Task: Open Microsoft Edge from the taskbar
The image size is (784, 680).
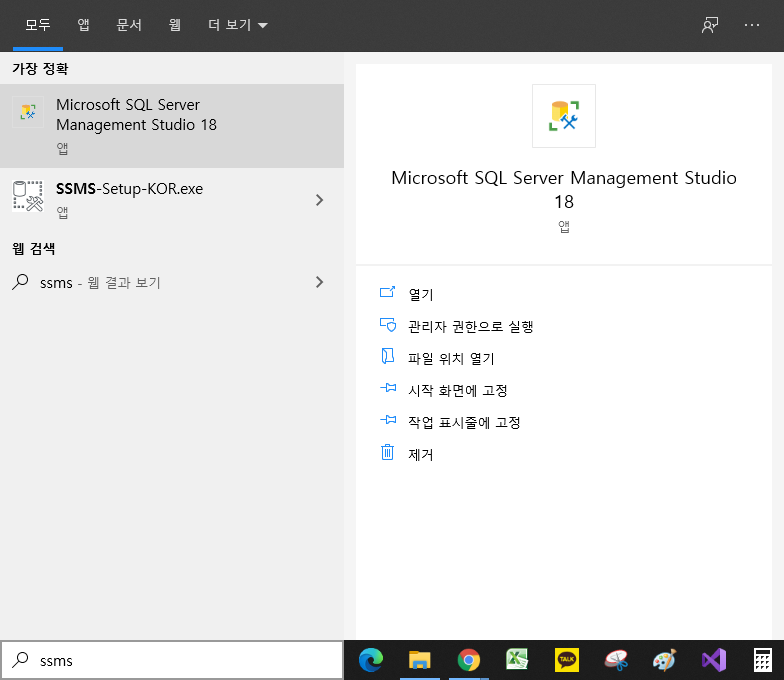Action: coord(371,660)
